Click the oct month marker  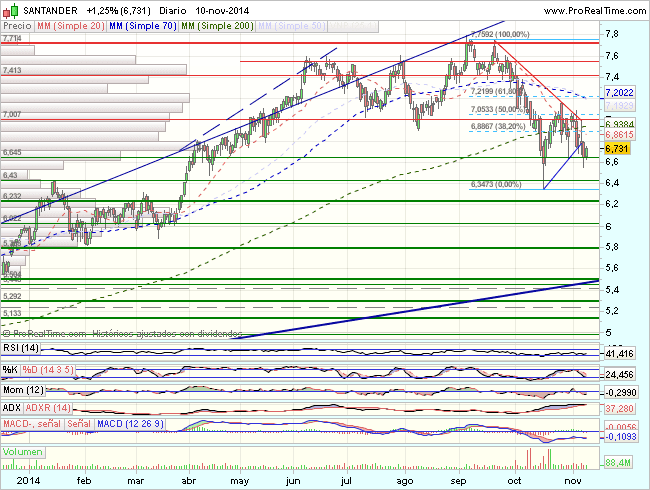(514, 481)
